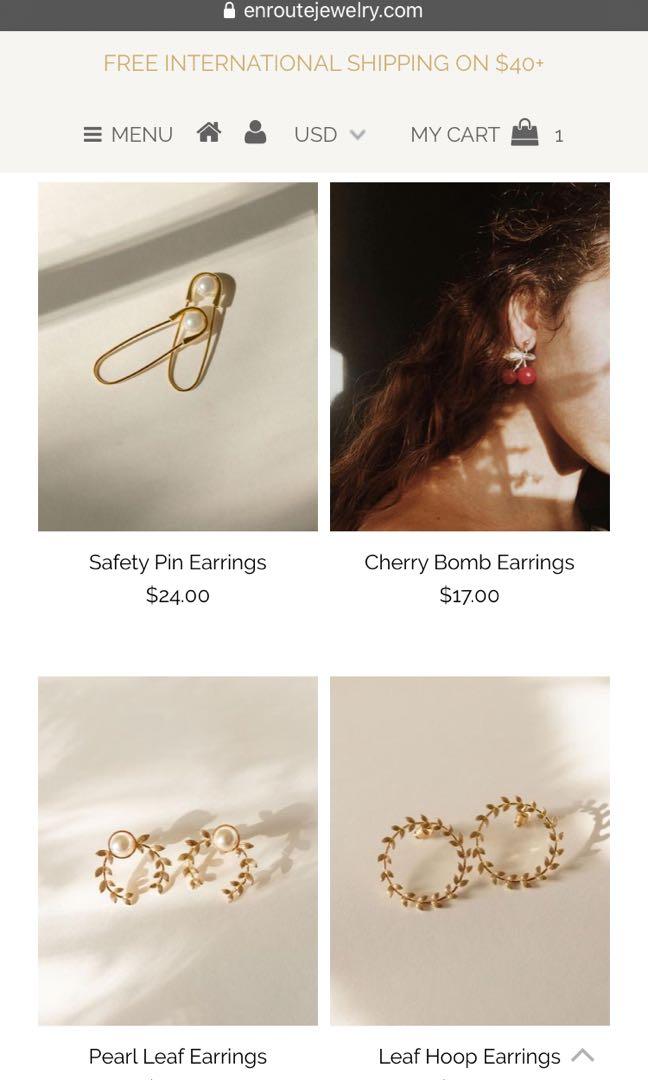The image size is (648, 1080).
Task: View the Cherry Bomb Earrings photo
Action: (x=470, y=356)
